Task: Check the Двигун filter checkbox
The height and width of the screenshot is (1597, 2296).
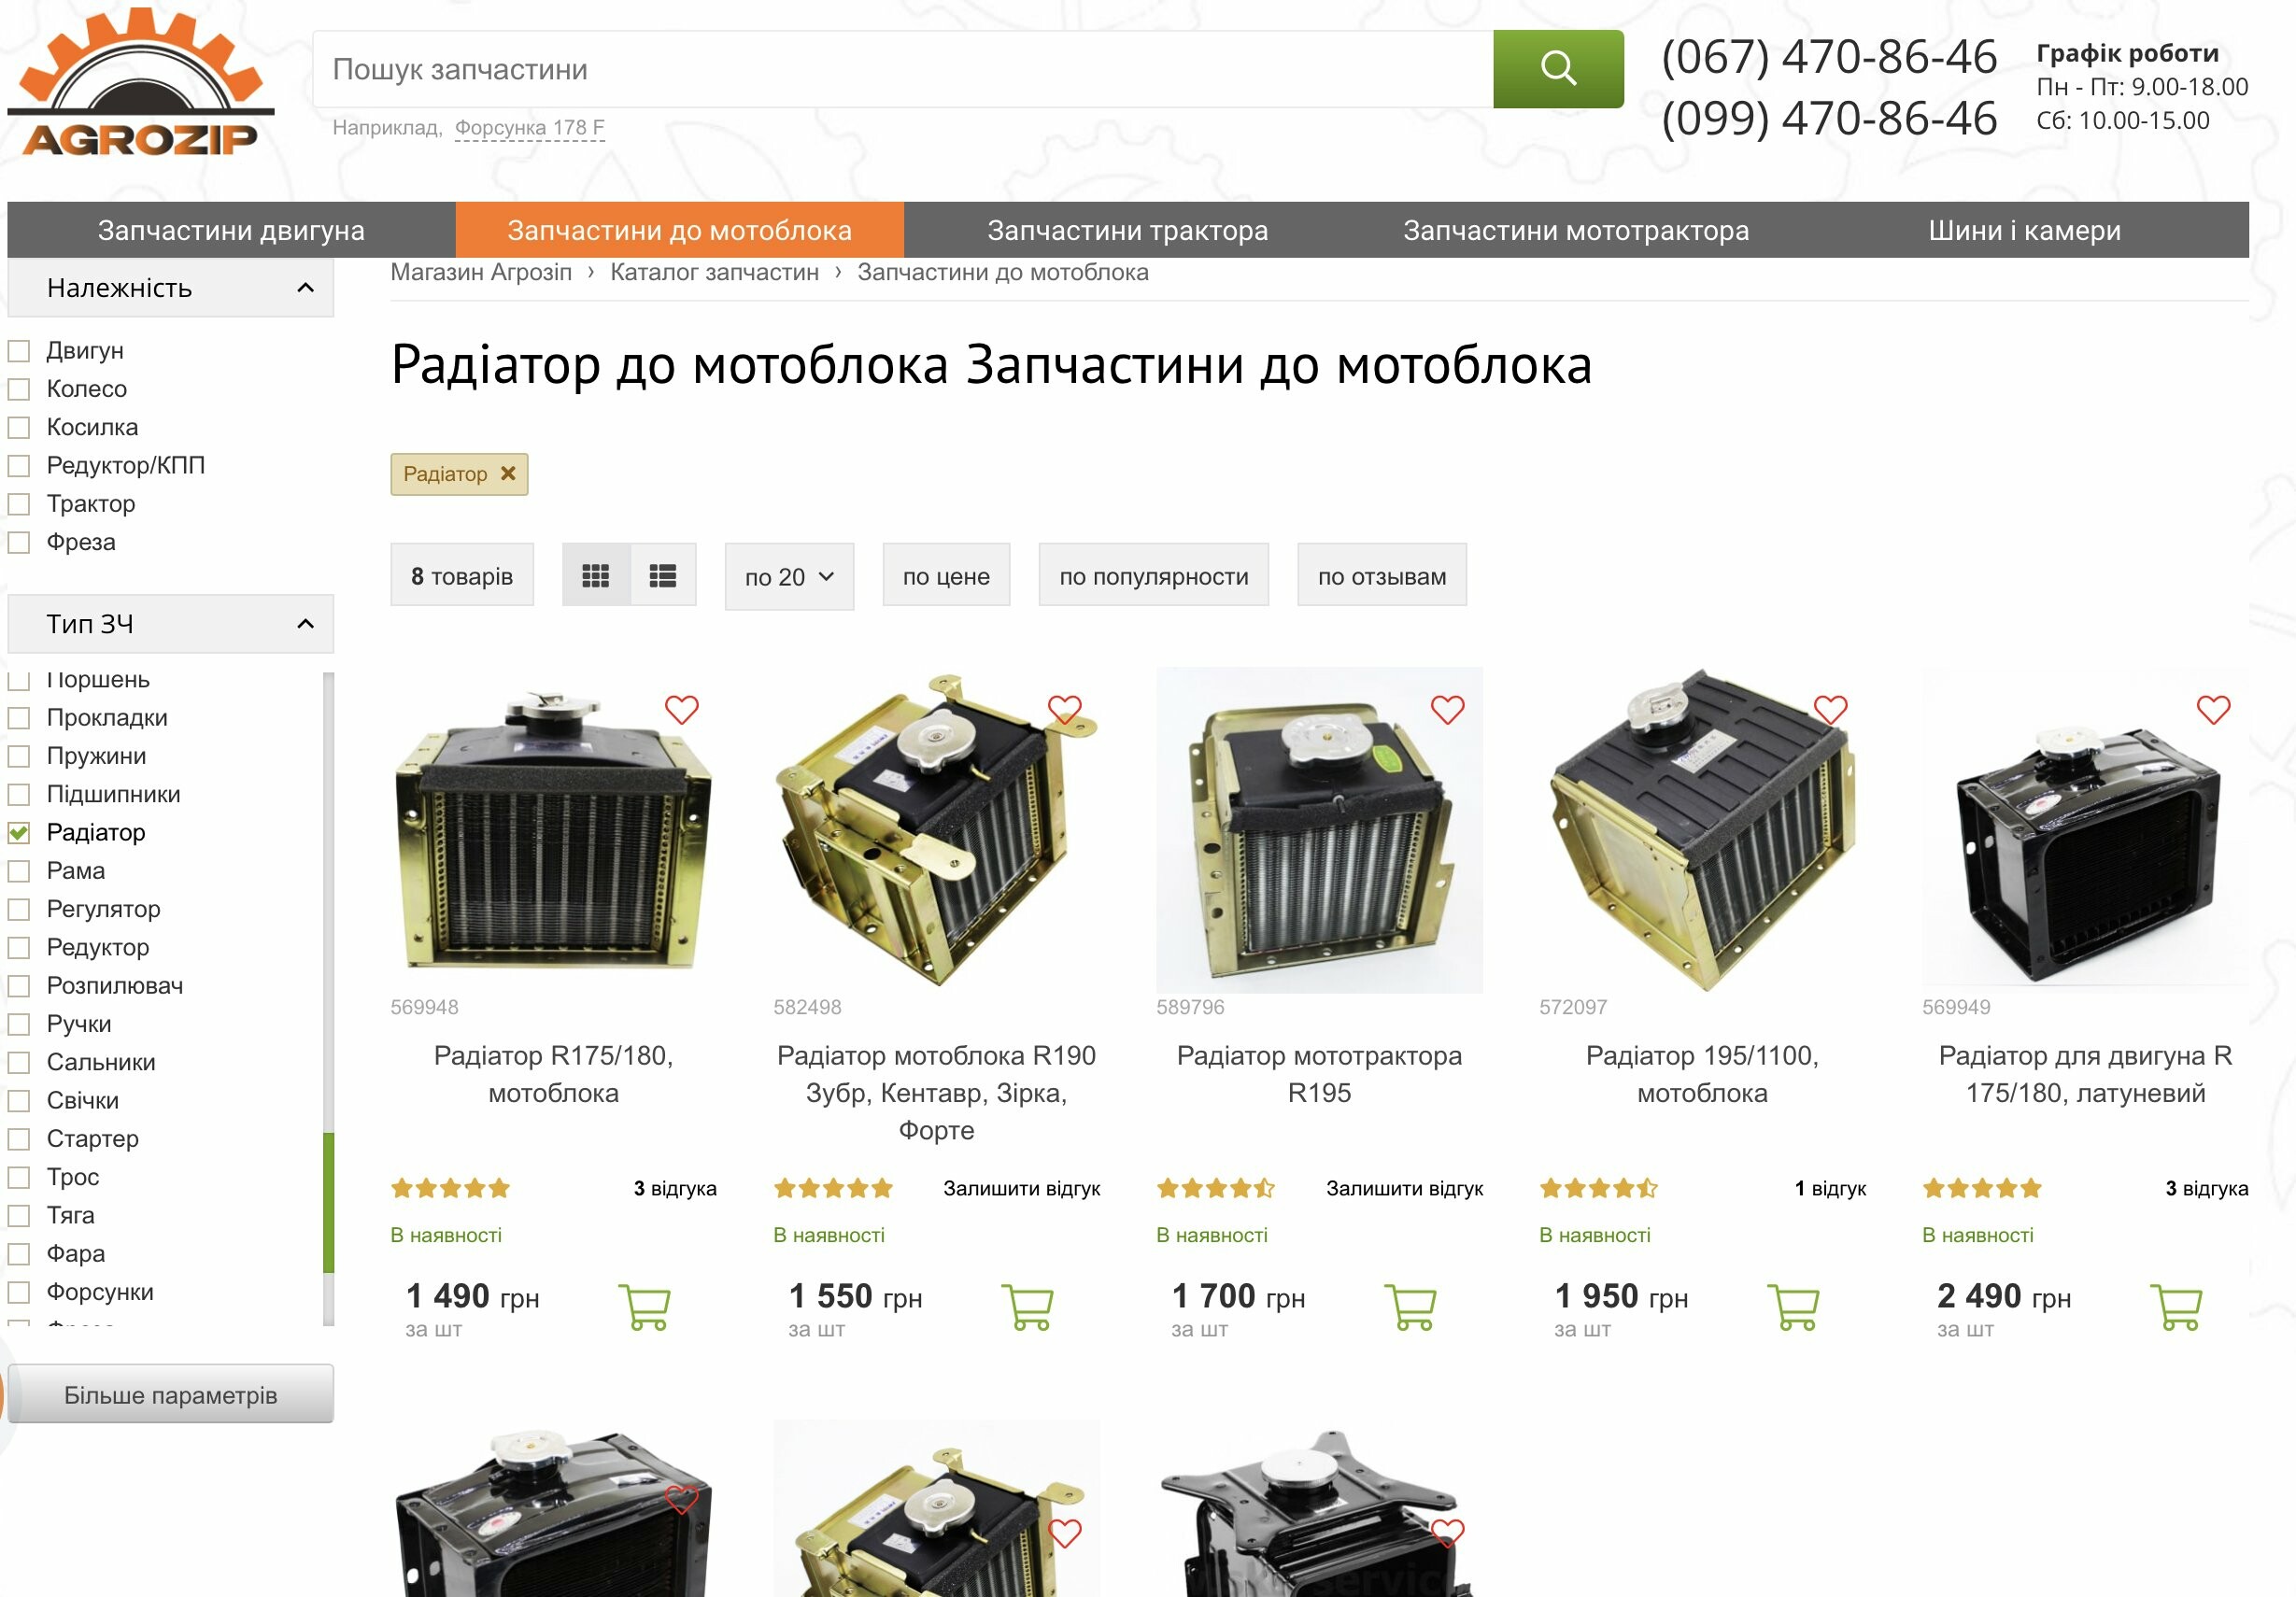Action: point(19,351)
